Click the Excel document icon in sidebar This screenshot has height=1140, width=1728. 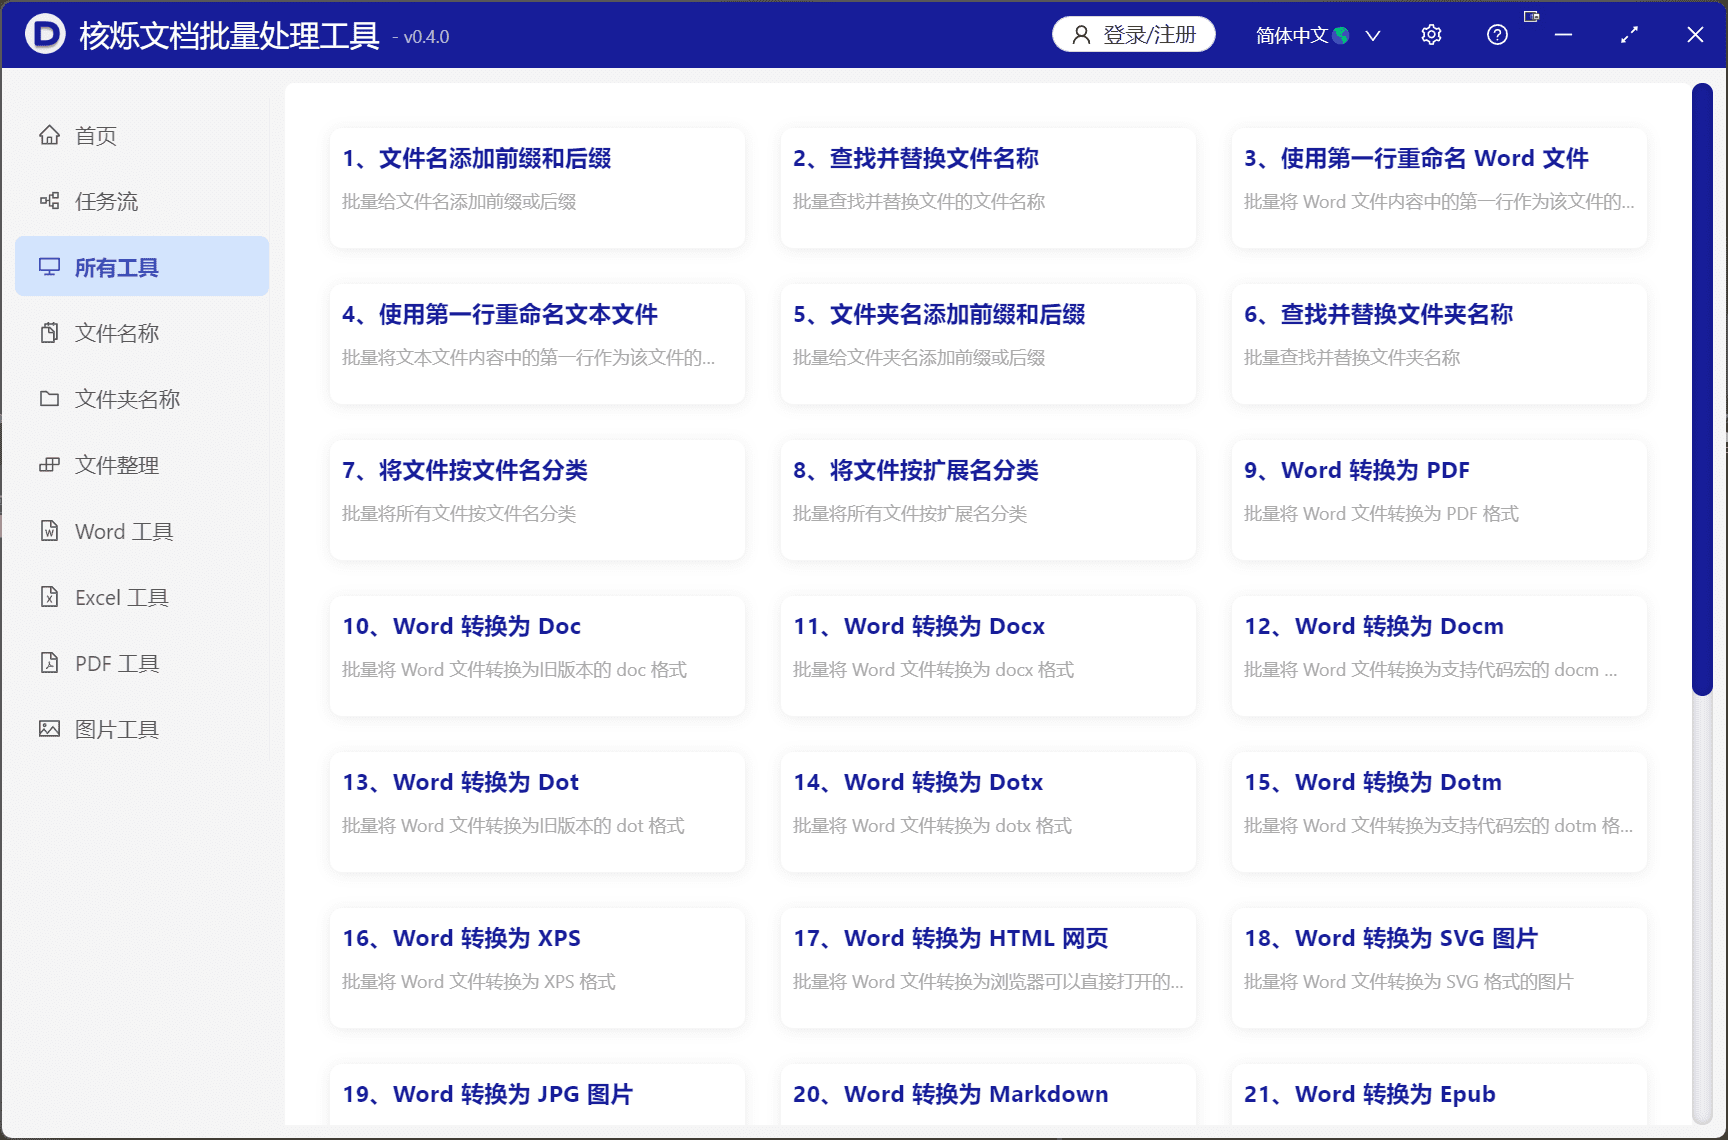pos(49,597)
